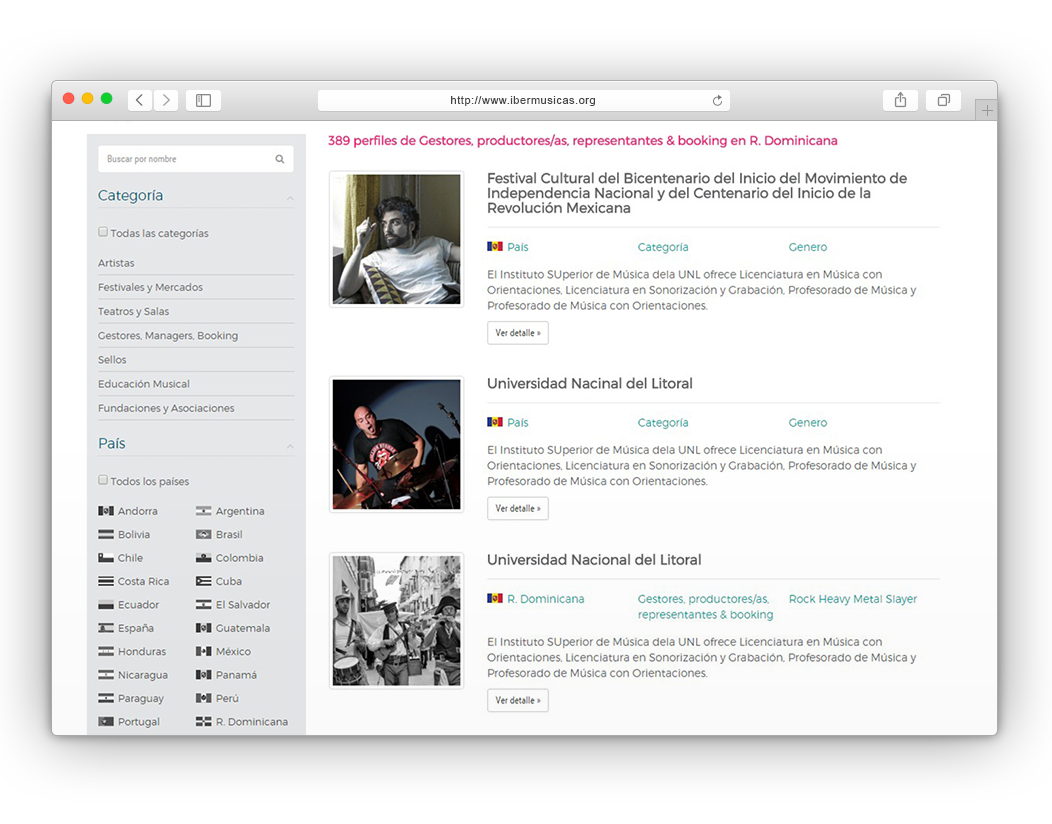Select the Argentina flag icon

pyautogui.click(x=203, y=511)
